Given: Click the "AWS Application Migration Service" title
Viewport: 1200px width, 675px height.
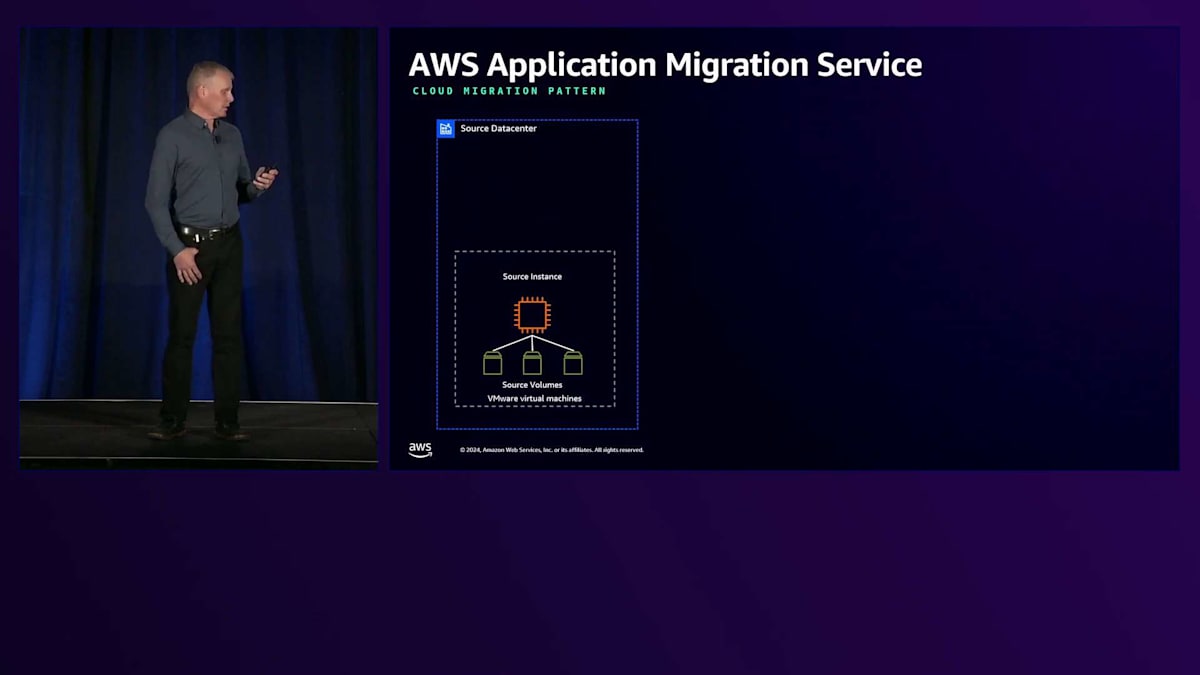Looking at the screenshot, I should [x=665, y=65].
